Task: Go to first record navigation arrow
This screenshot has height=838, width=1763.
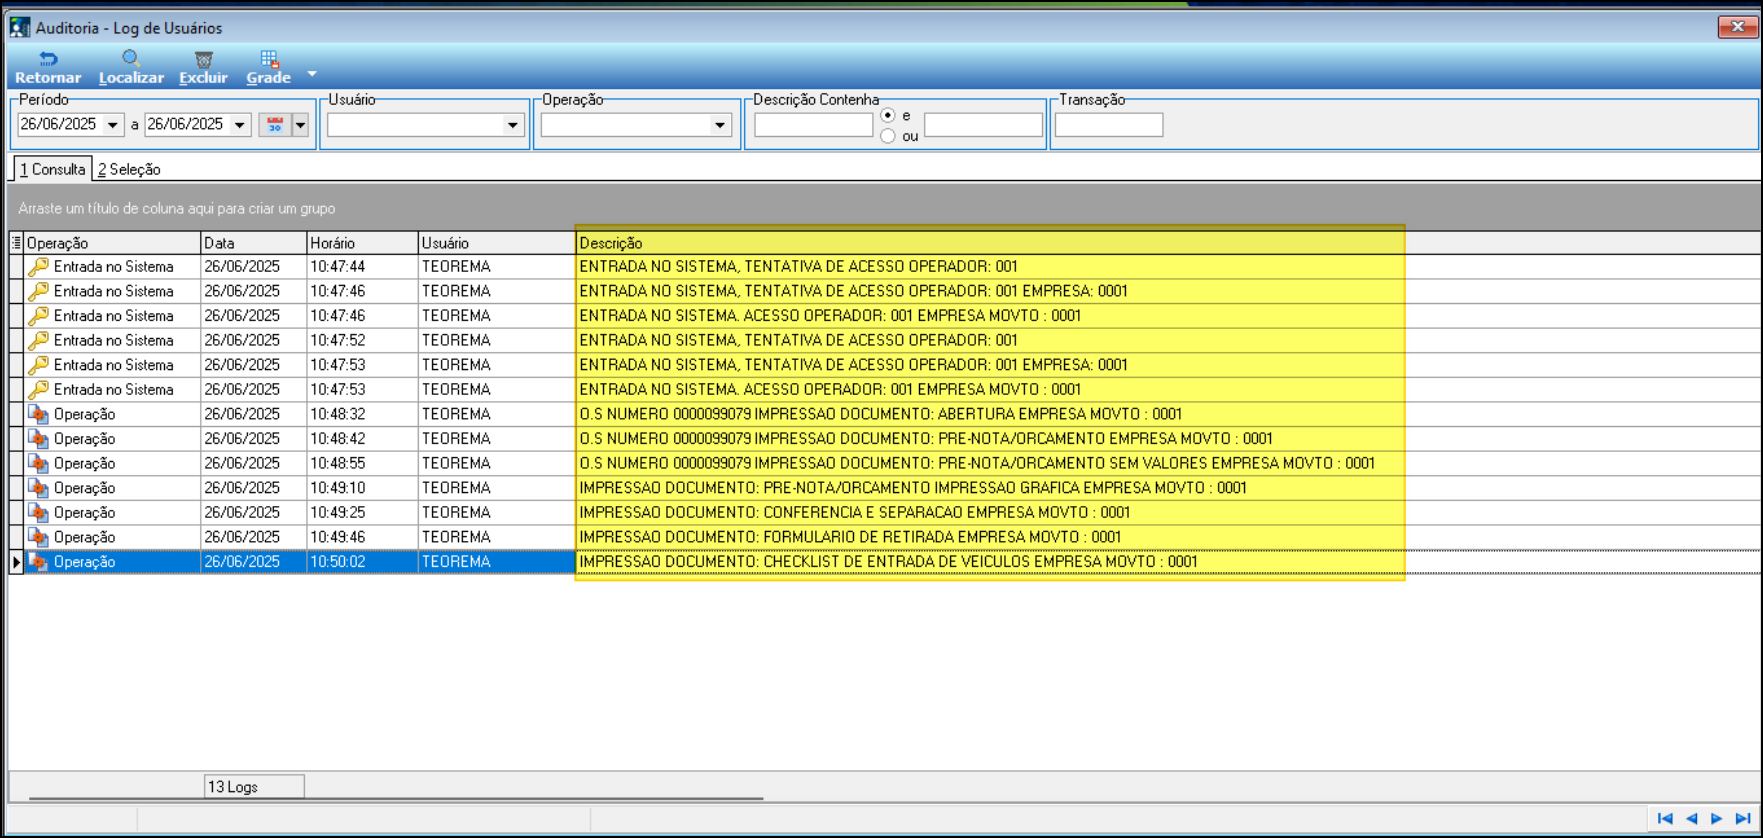Action: (x=1665, y=819)
